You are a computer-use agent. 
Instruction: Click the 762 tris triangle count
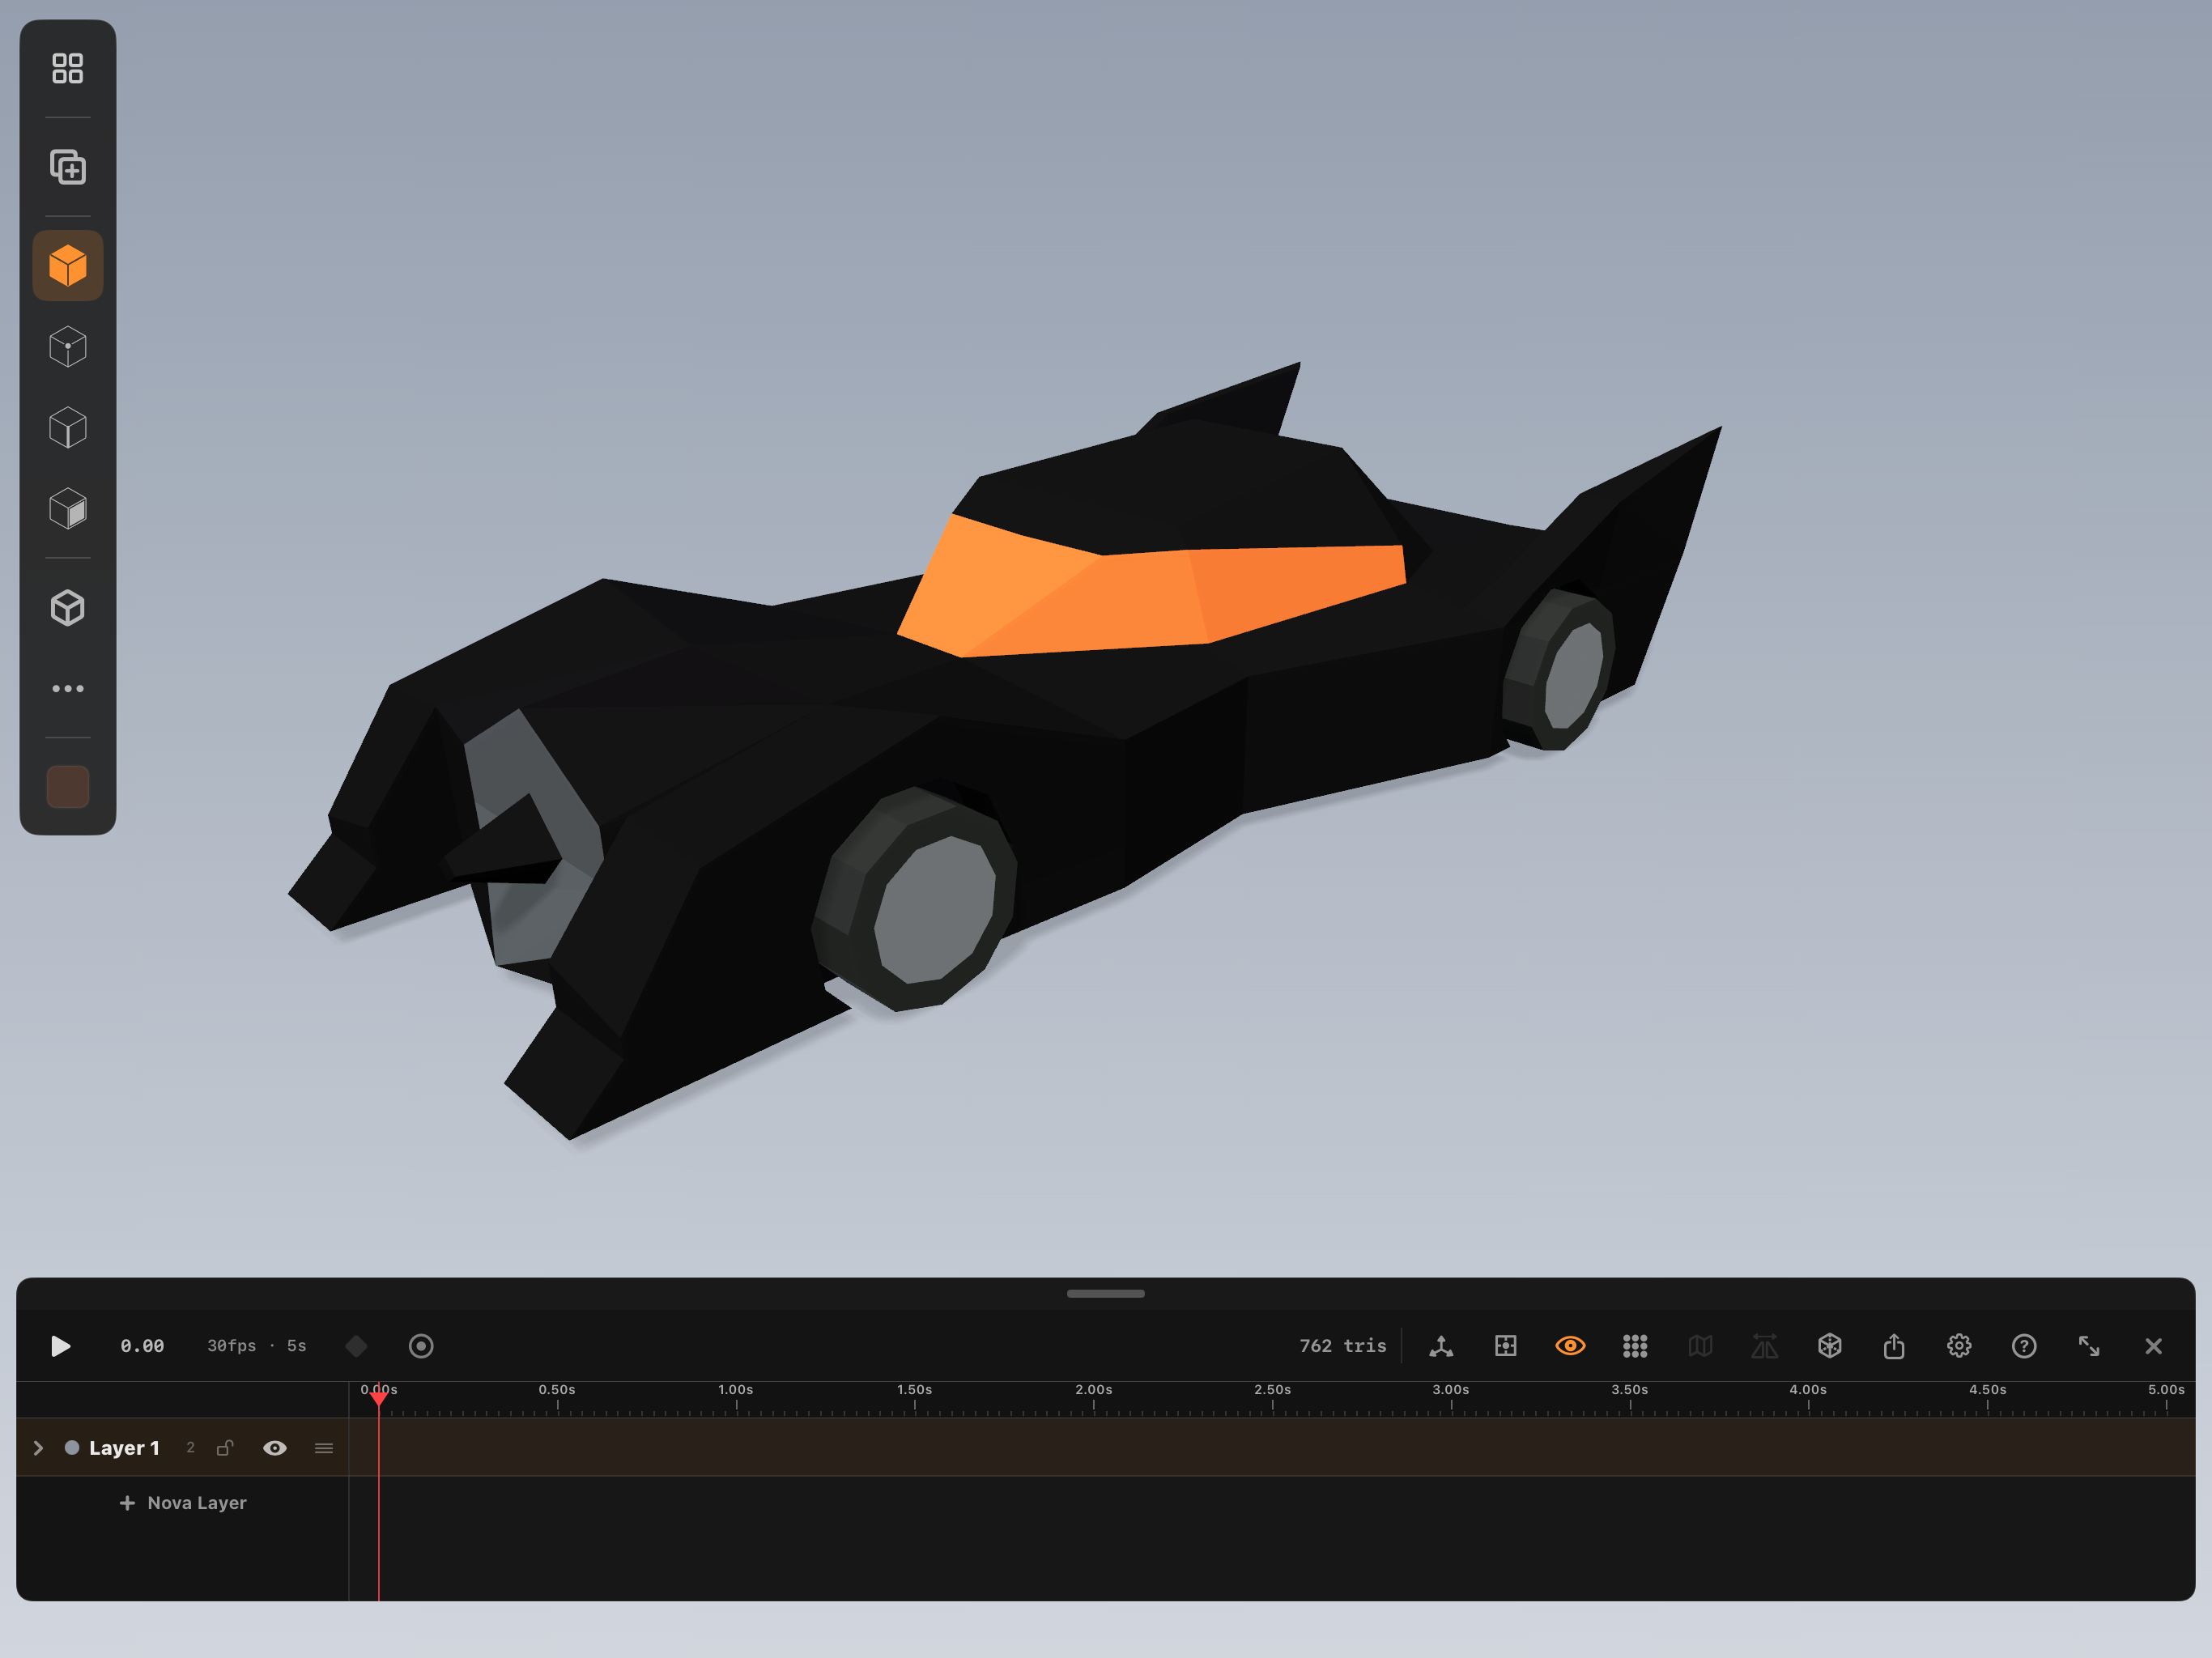tap(1342, 1346)
